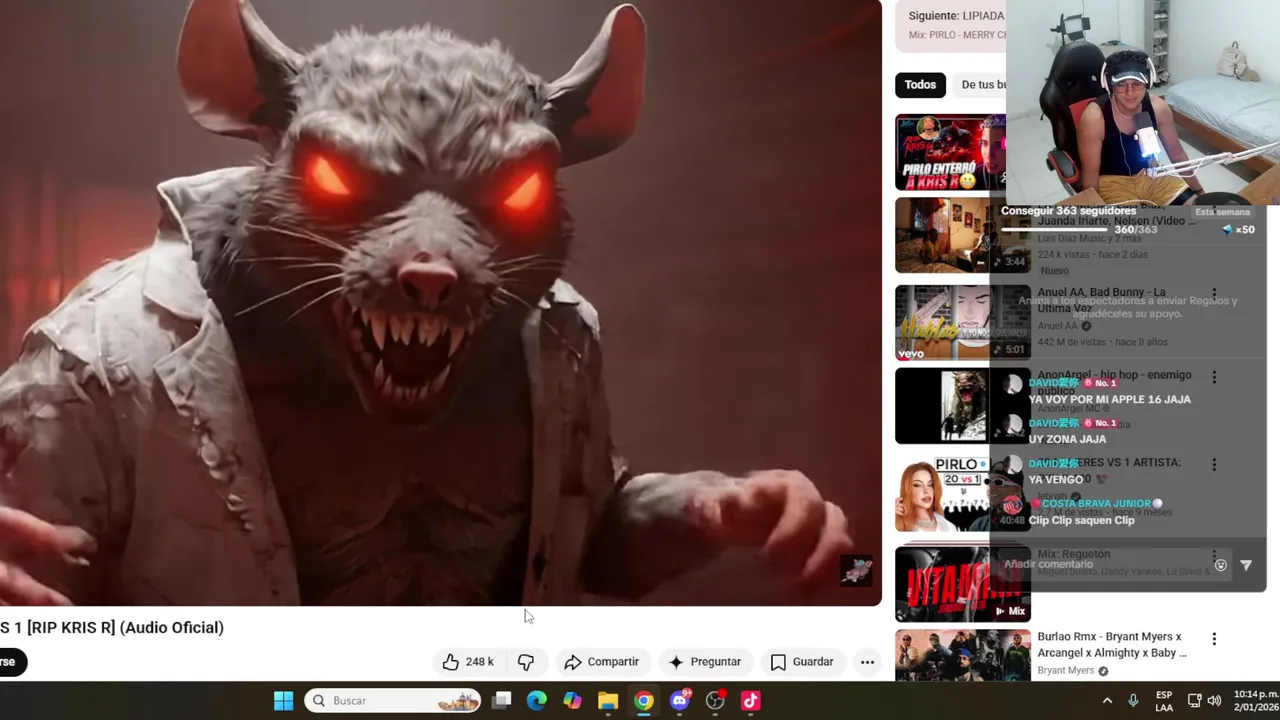Click the 'UY ZONA JAJA' chat message
Image resolution: width=1280 pixels, height=720 pixels.
coord(1067,440)
